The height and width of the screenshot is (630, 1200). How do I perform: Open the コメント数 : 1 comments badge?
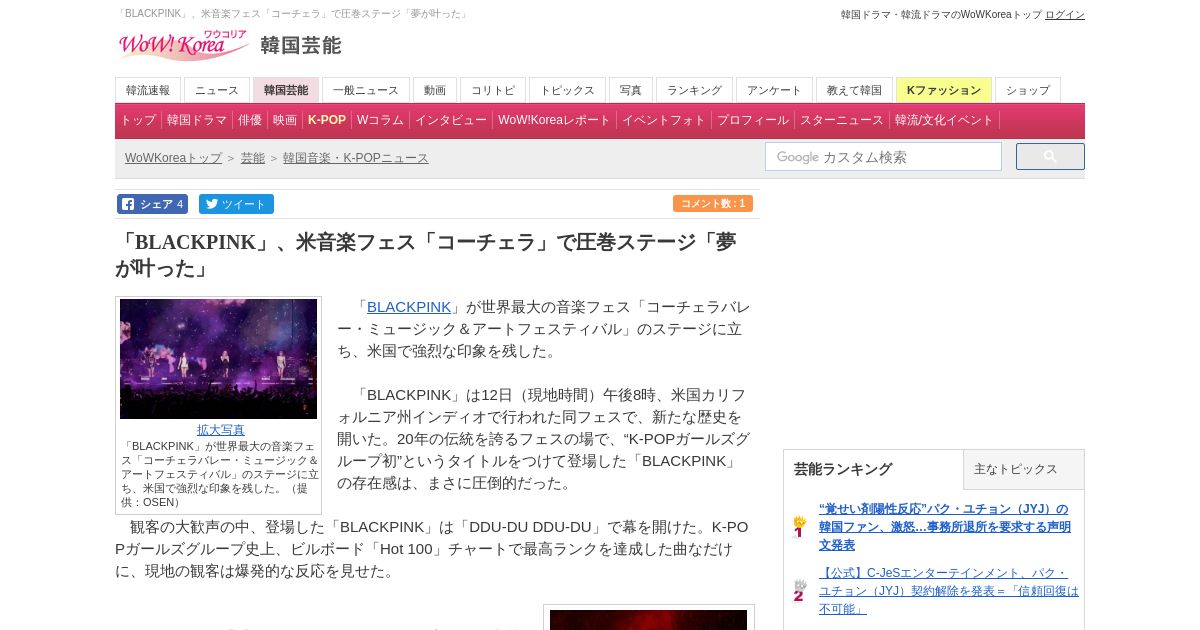(713, 203)
